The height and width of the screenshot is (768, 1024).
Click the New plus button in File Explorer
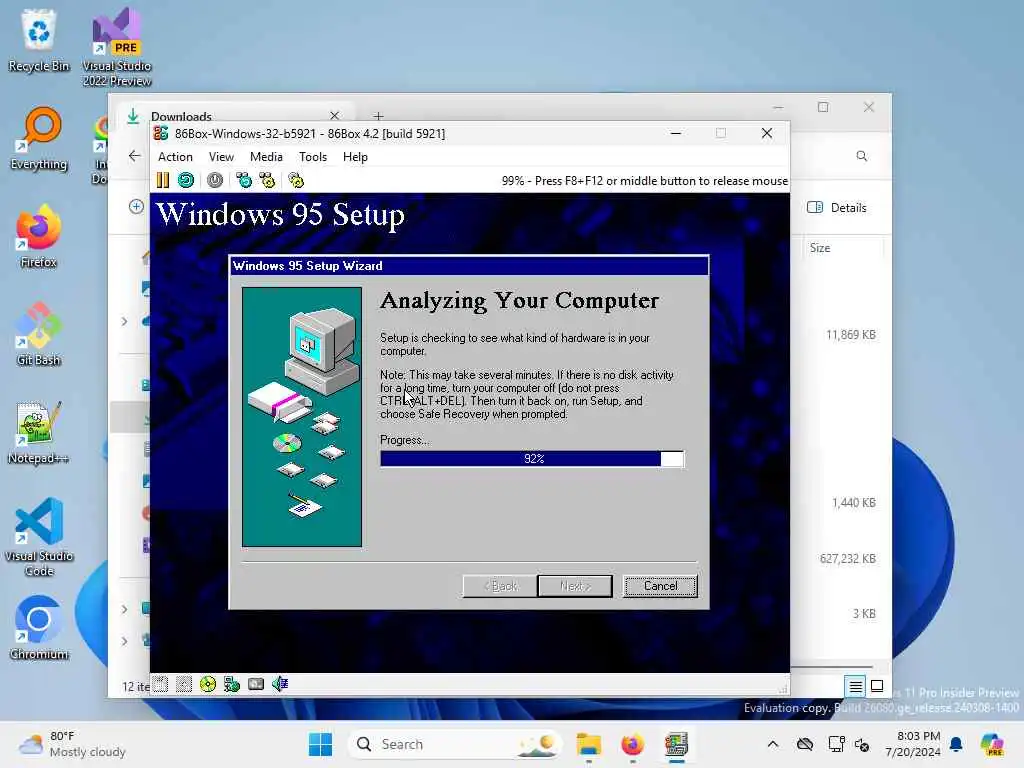pos(136,207)
